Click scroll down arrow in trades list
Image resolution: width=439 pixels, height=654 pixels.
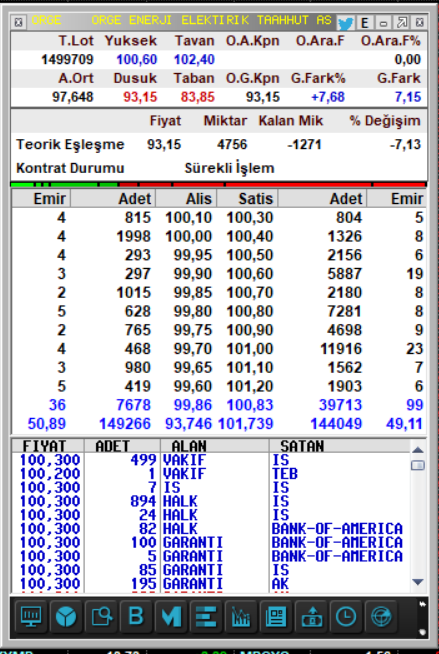click(418, 581)
